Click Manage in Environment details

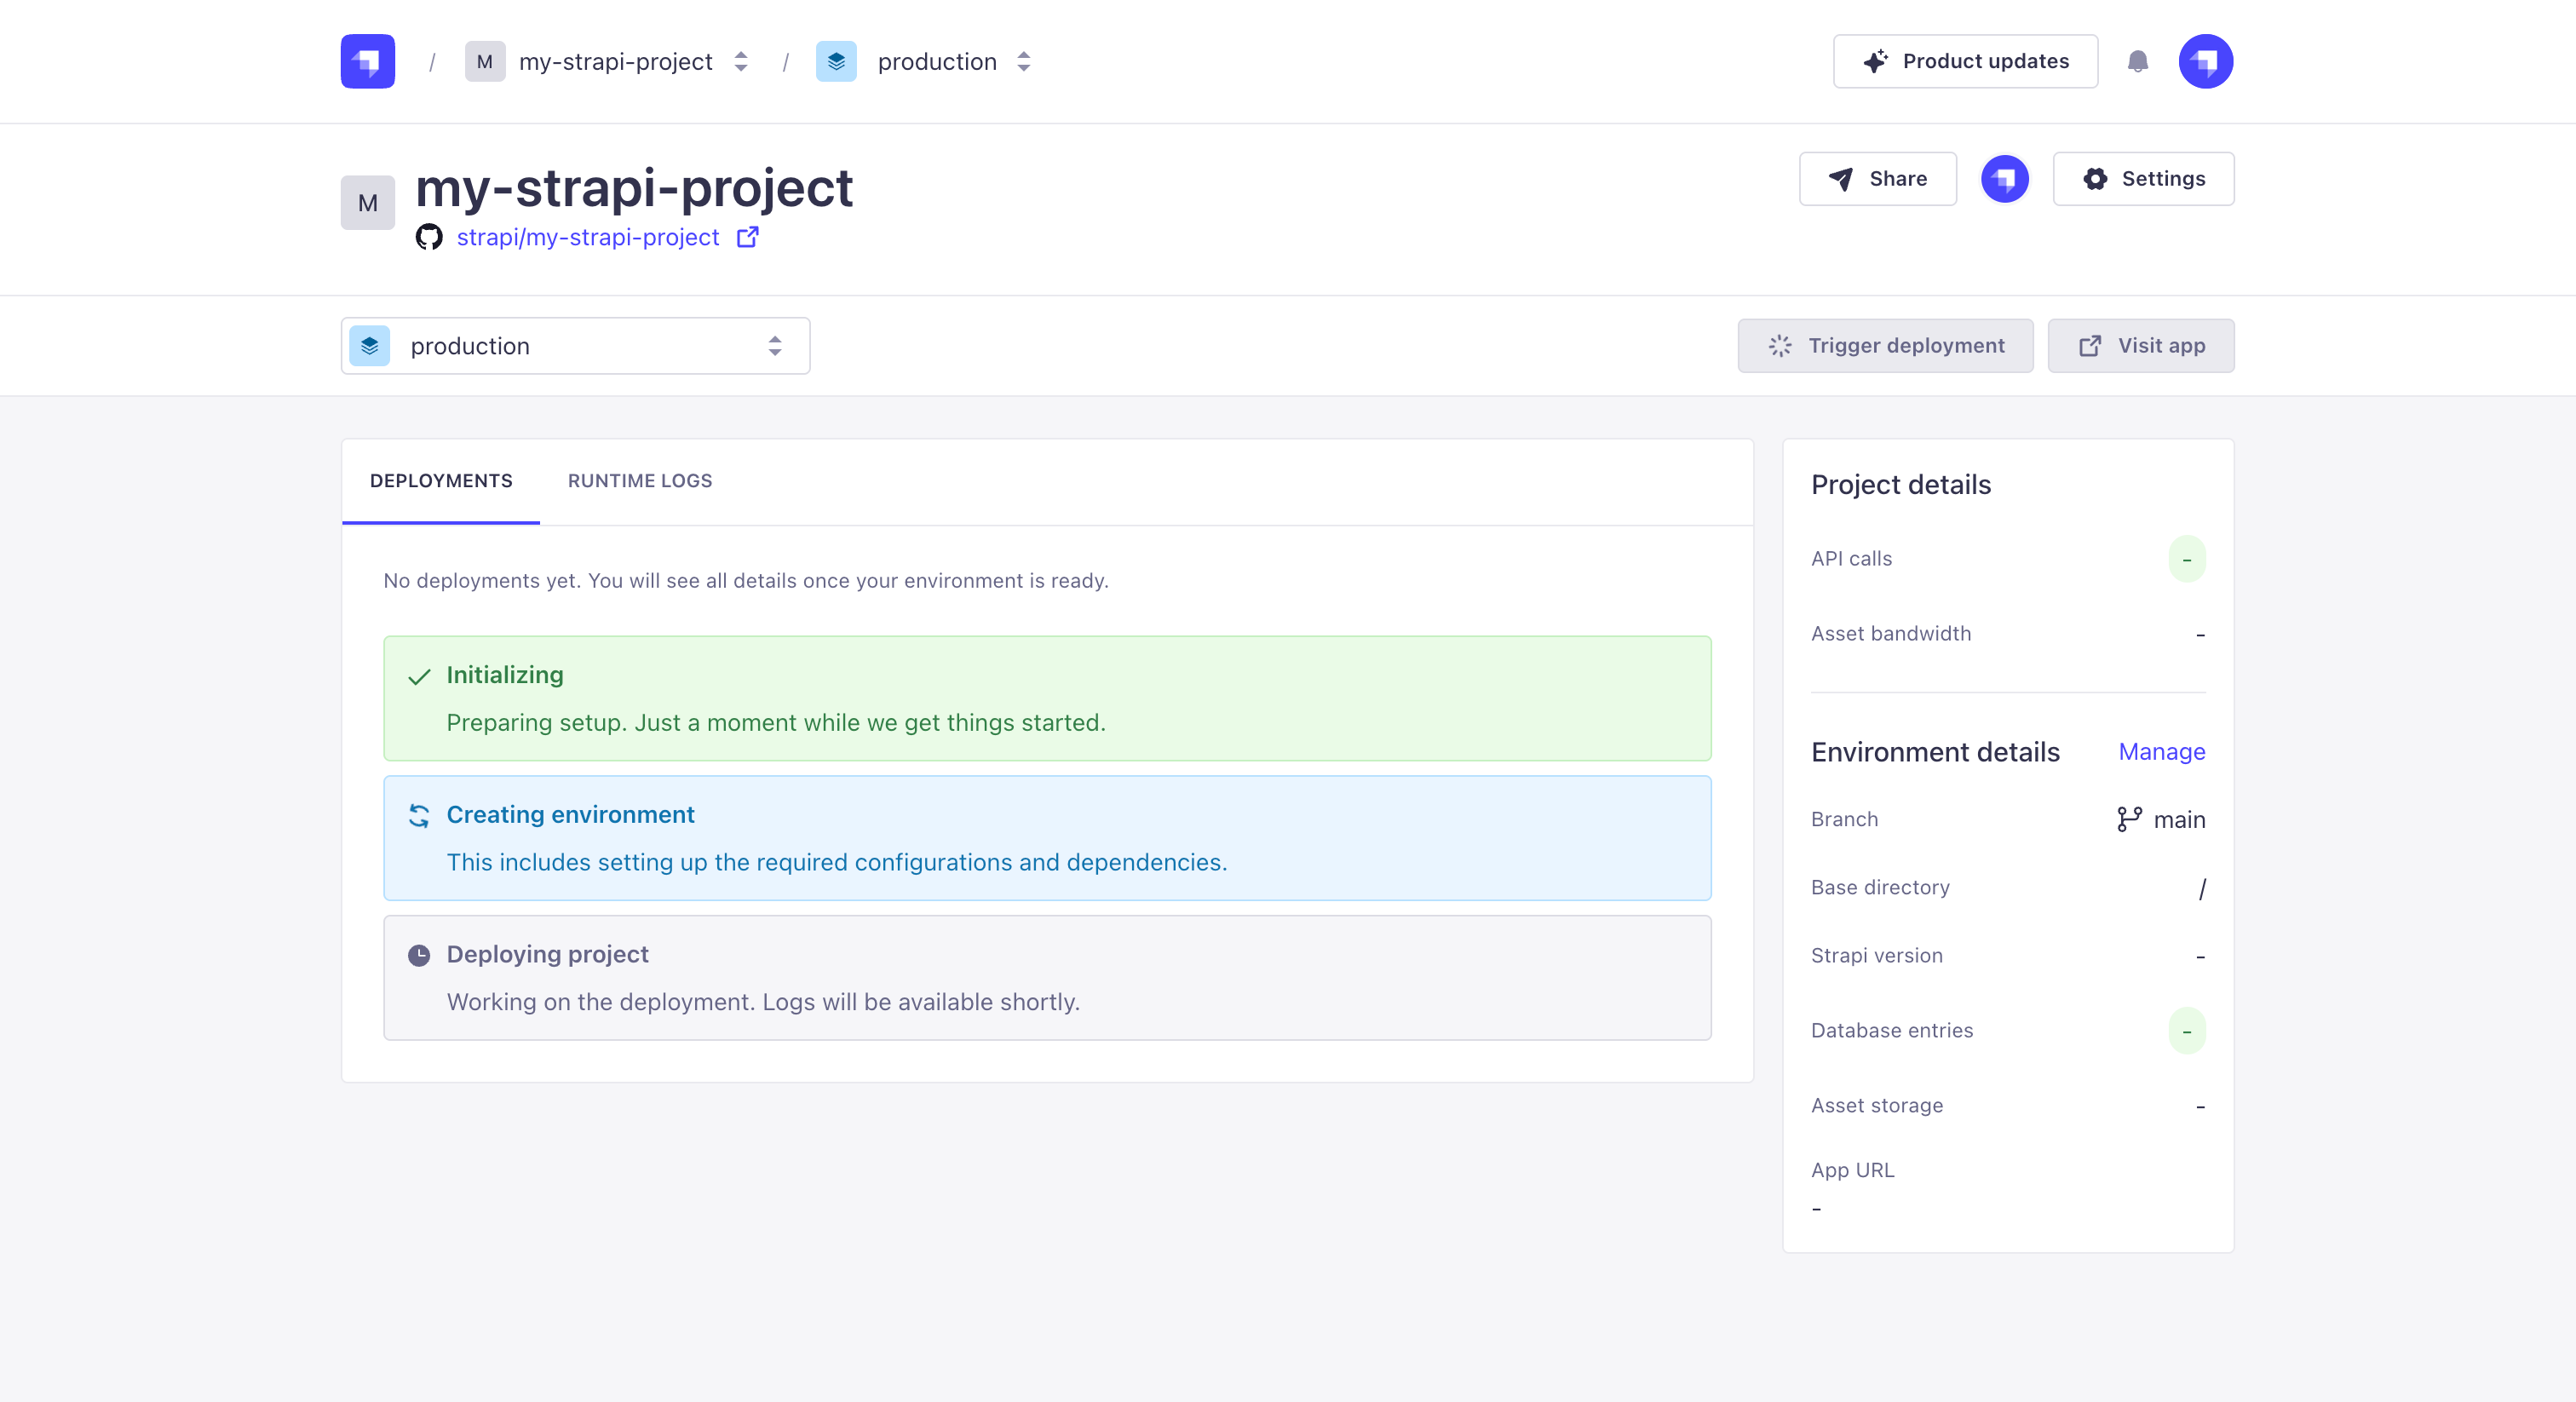pyautogui.click(x=2161, y=751)
